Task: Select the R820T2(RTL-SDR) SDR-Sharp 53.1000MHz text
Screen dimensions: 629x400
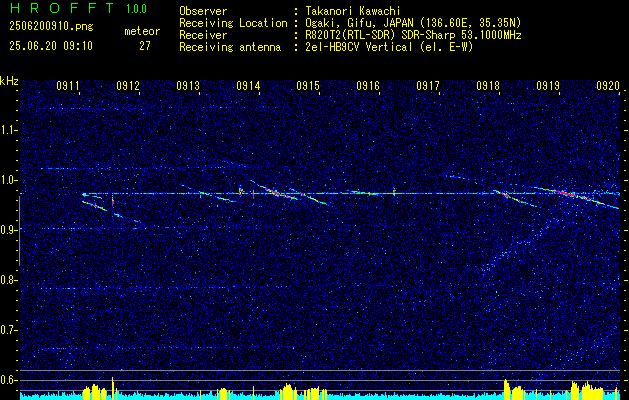Action: point(413,35)
